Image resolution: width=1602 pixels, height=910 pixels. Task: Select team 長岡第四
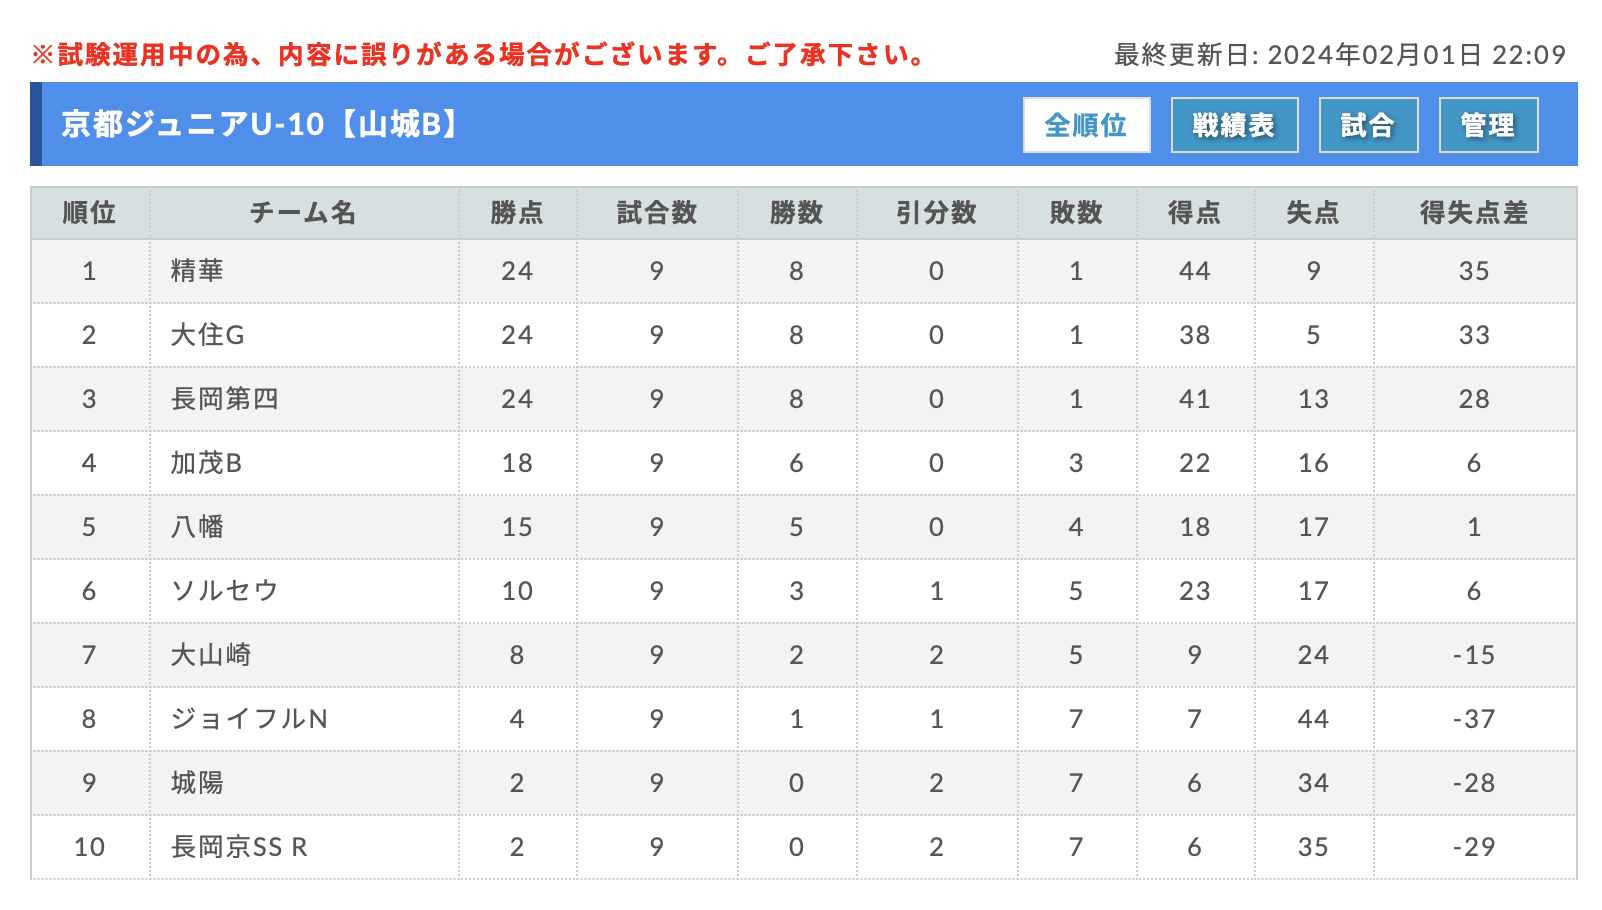click(224, 399)
